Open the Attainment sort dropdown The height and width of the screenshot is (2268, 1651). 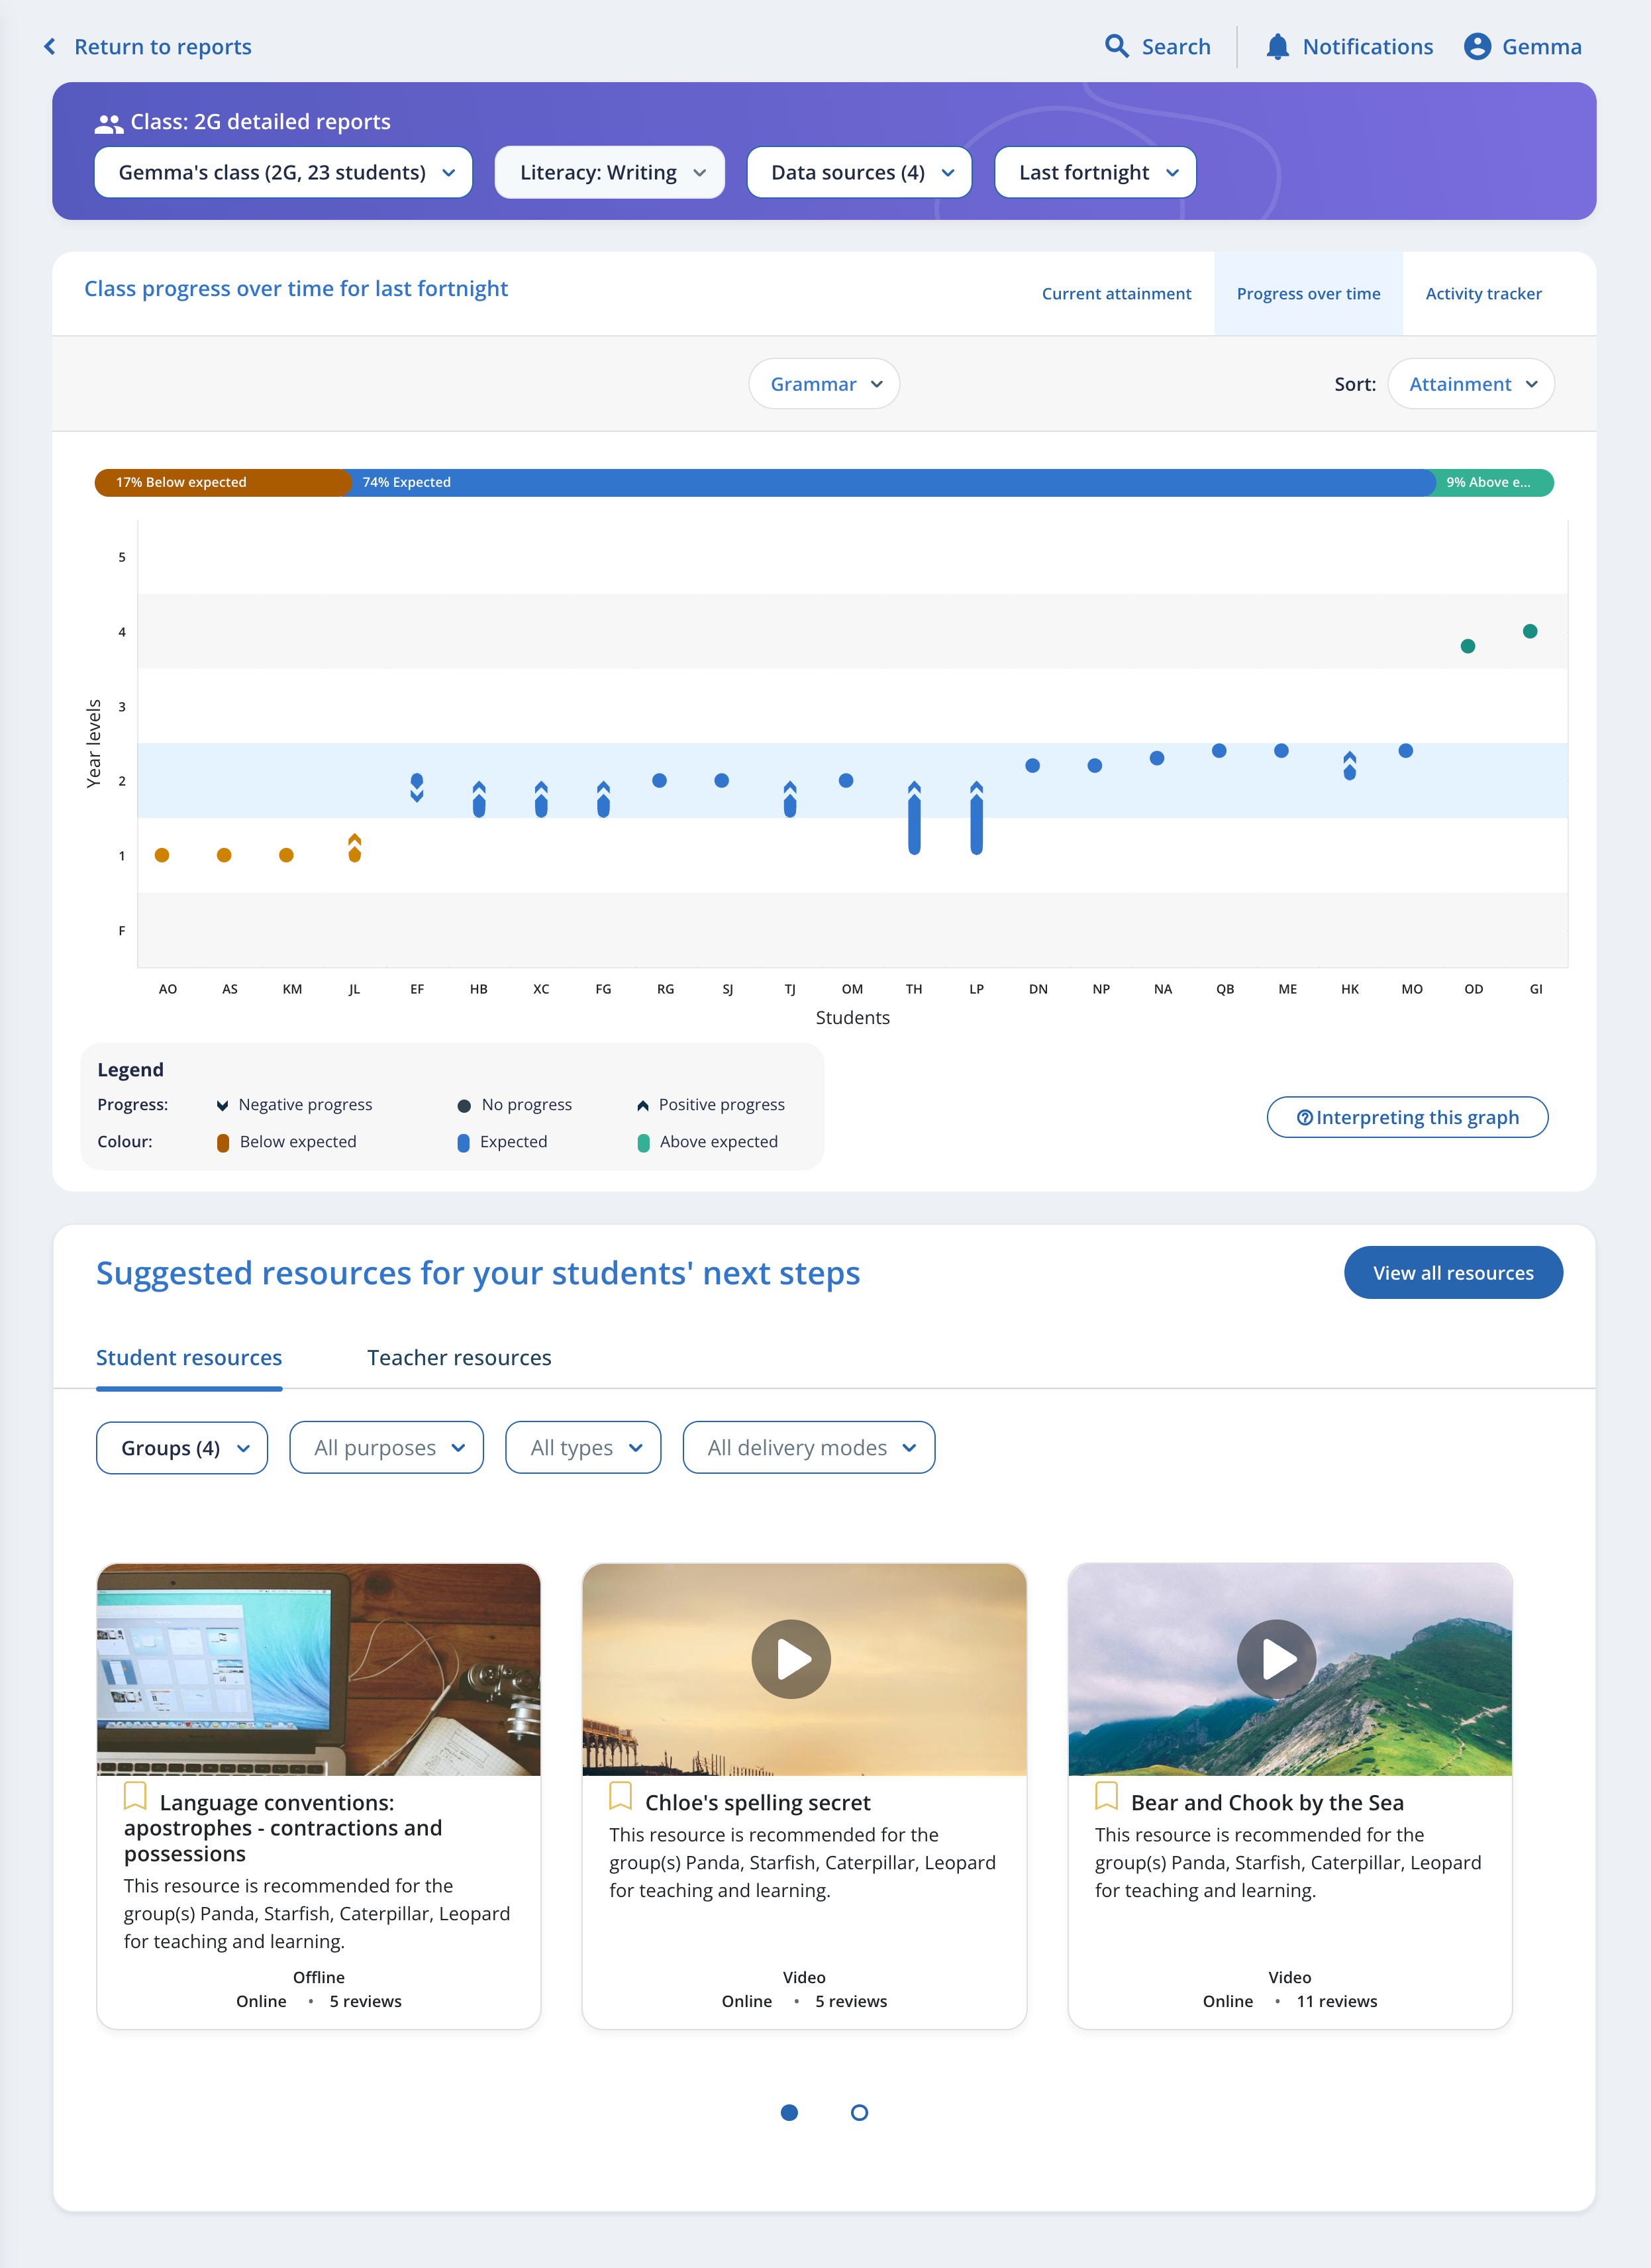pyautogui.click(x=1470, y=384)
